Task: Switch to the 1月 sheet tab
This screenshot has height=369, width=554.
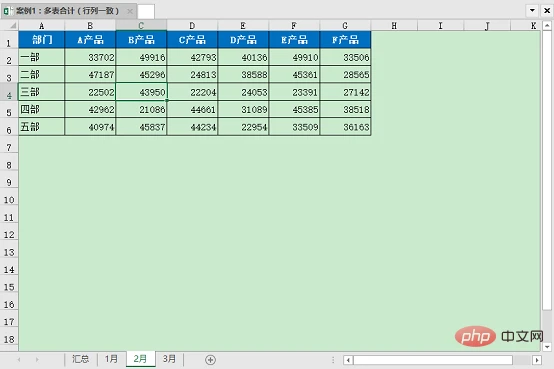Action: click(x=111, y=359)
